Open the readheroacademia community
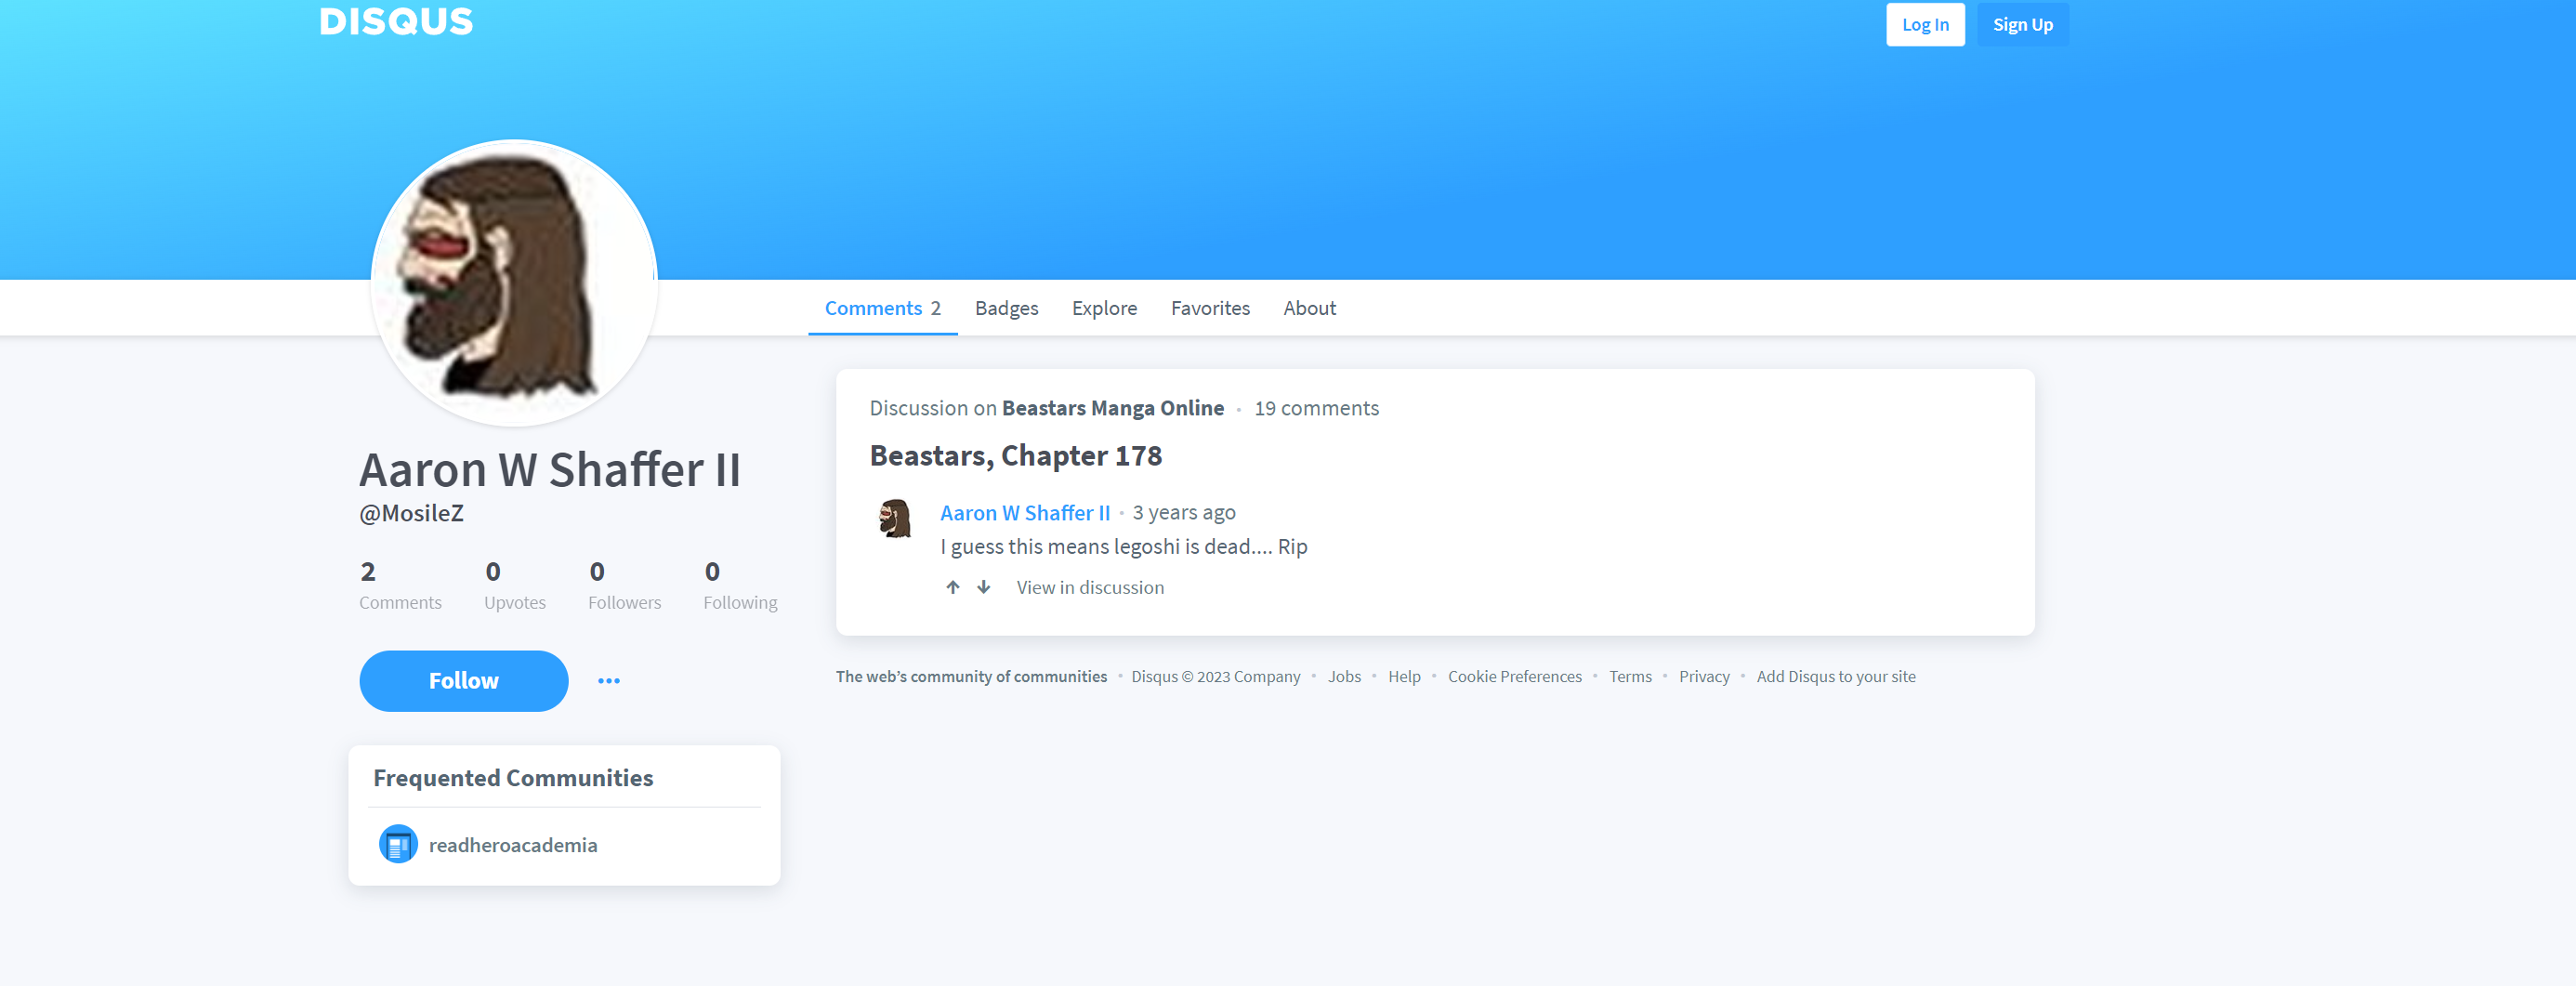The image size is (2576, 986). [513, 845]
